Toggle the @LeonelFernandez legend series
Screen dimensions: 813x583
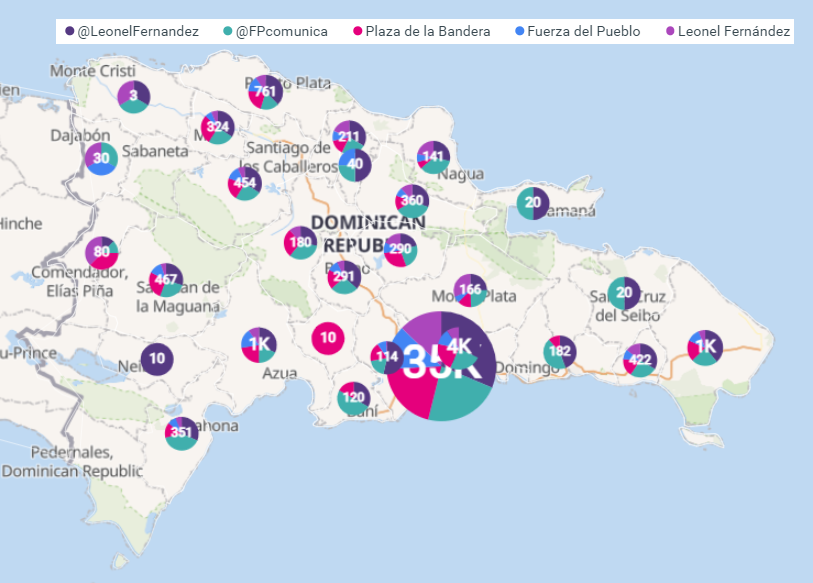[138, 32]
